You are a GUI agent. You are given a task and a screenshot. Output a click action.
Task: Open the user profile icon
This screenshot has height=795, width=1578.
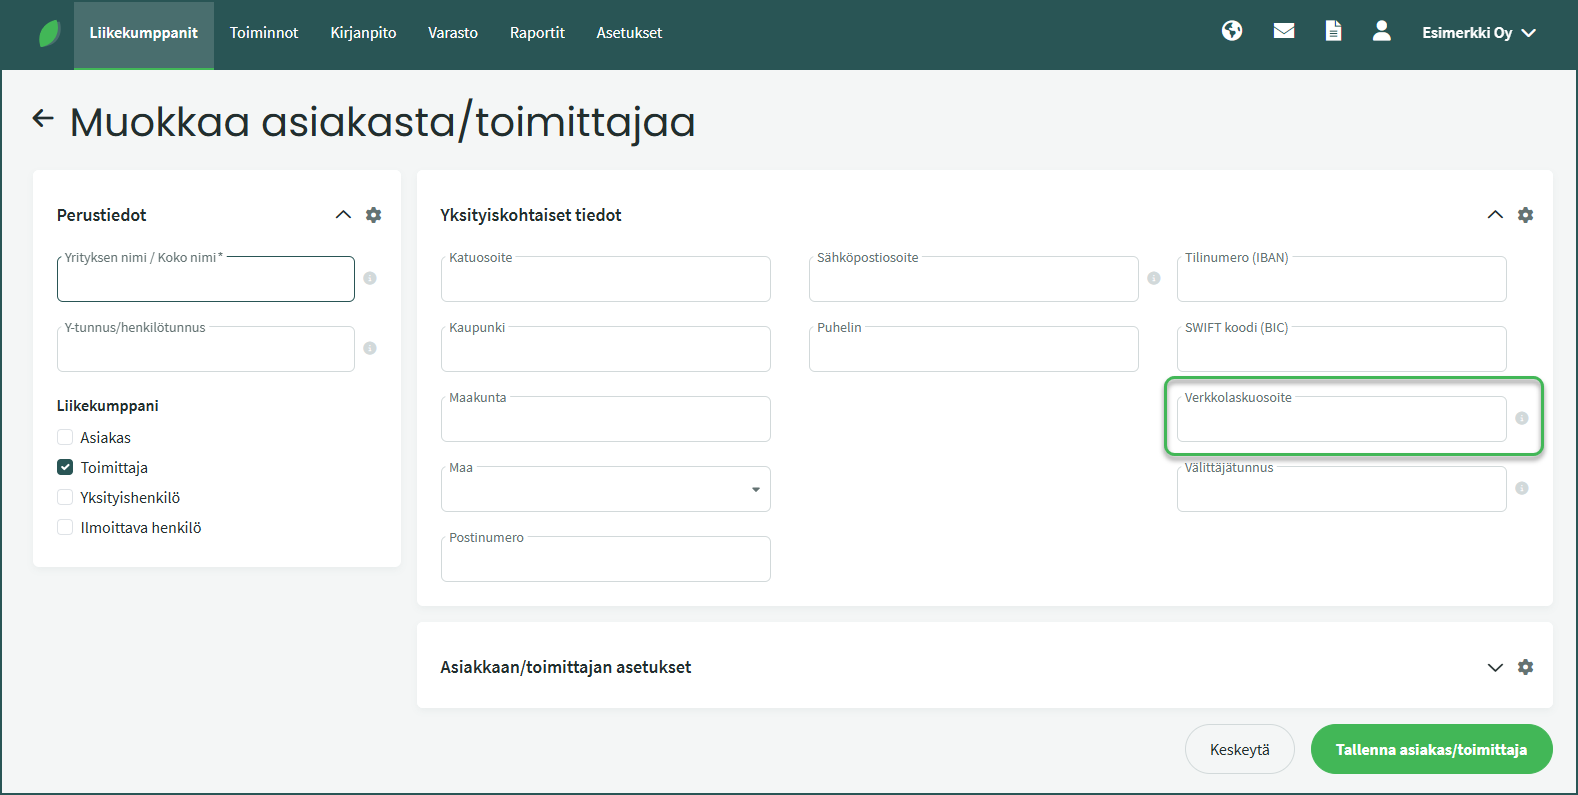click(x=1381, y=31)
